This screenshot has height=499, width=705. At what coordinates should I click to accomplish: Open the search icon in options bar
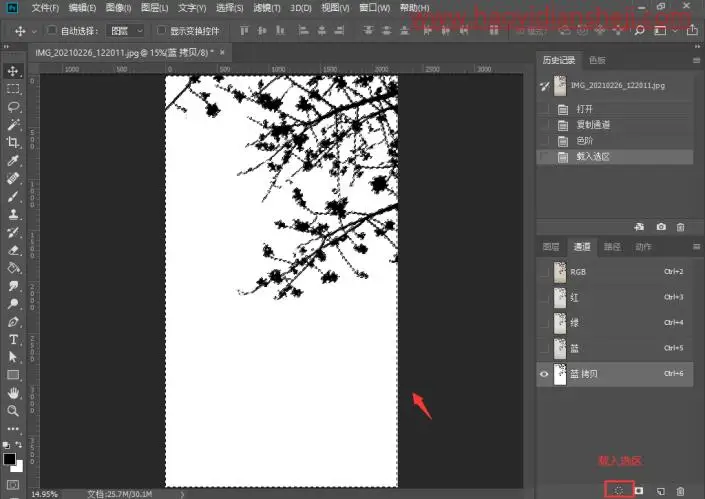pos(639,31)
